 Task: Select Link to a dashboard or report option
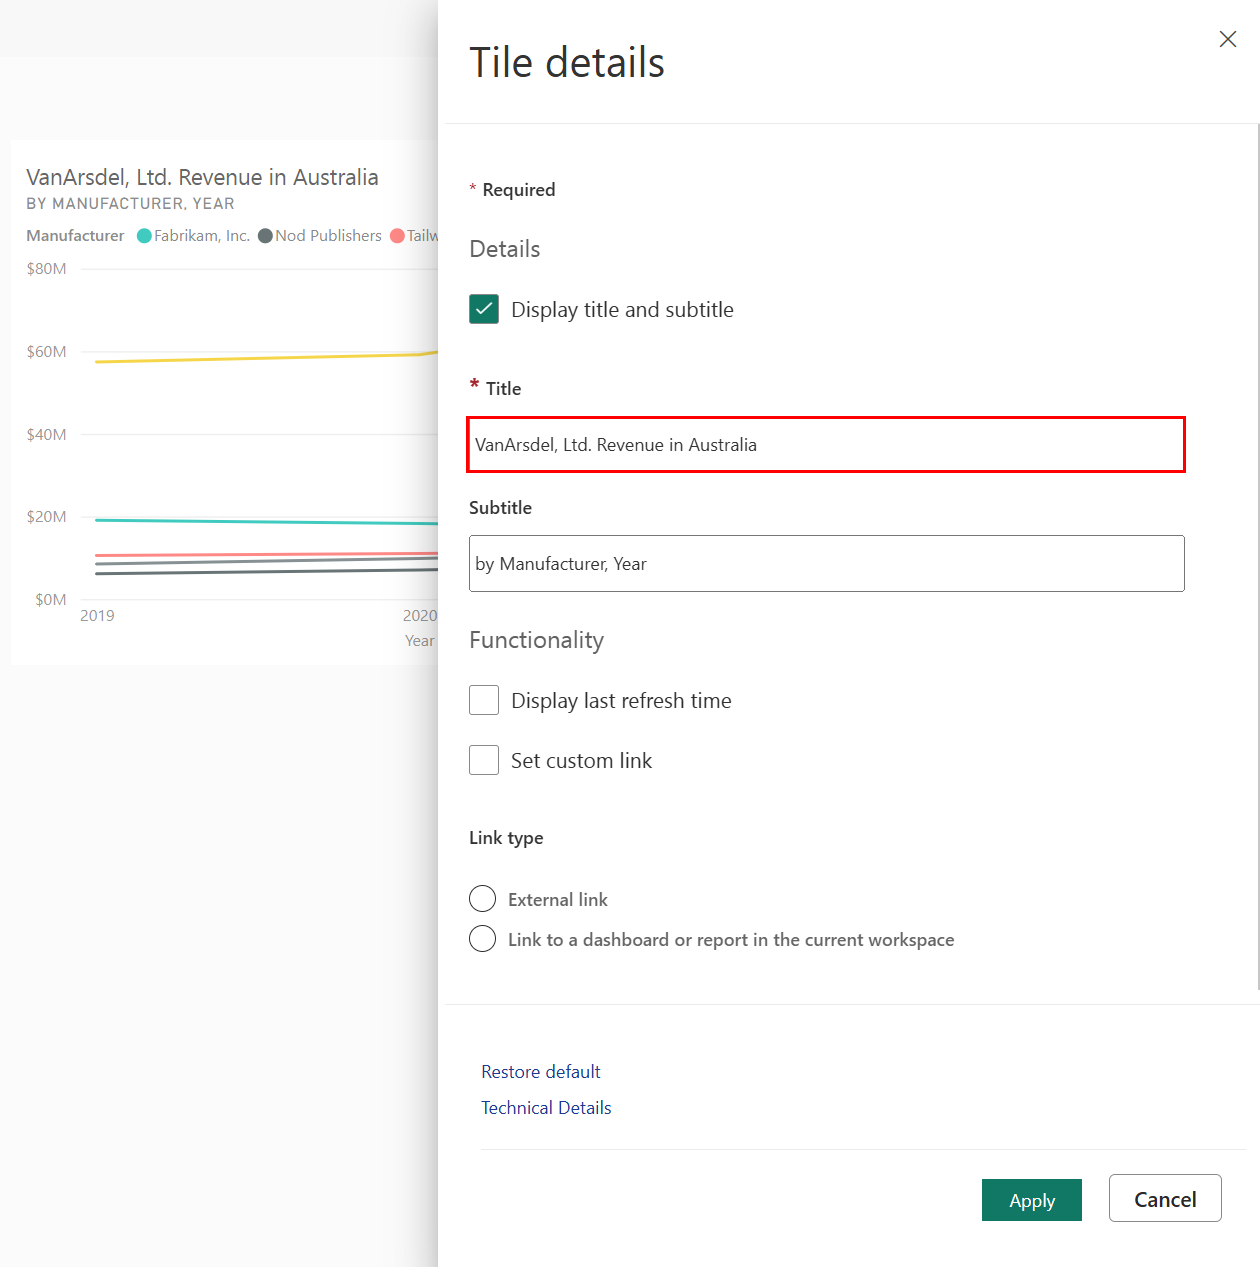[x=482, y=938]
